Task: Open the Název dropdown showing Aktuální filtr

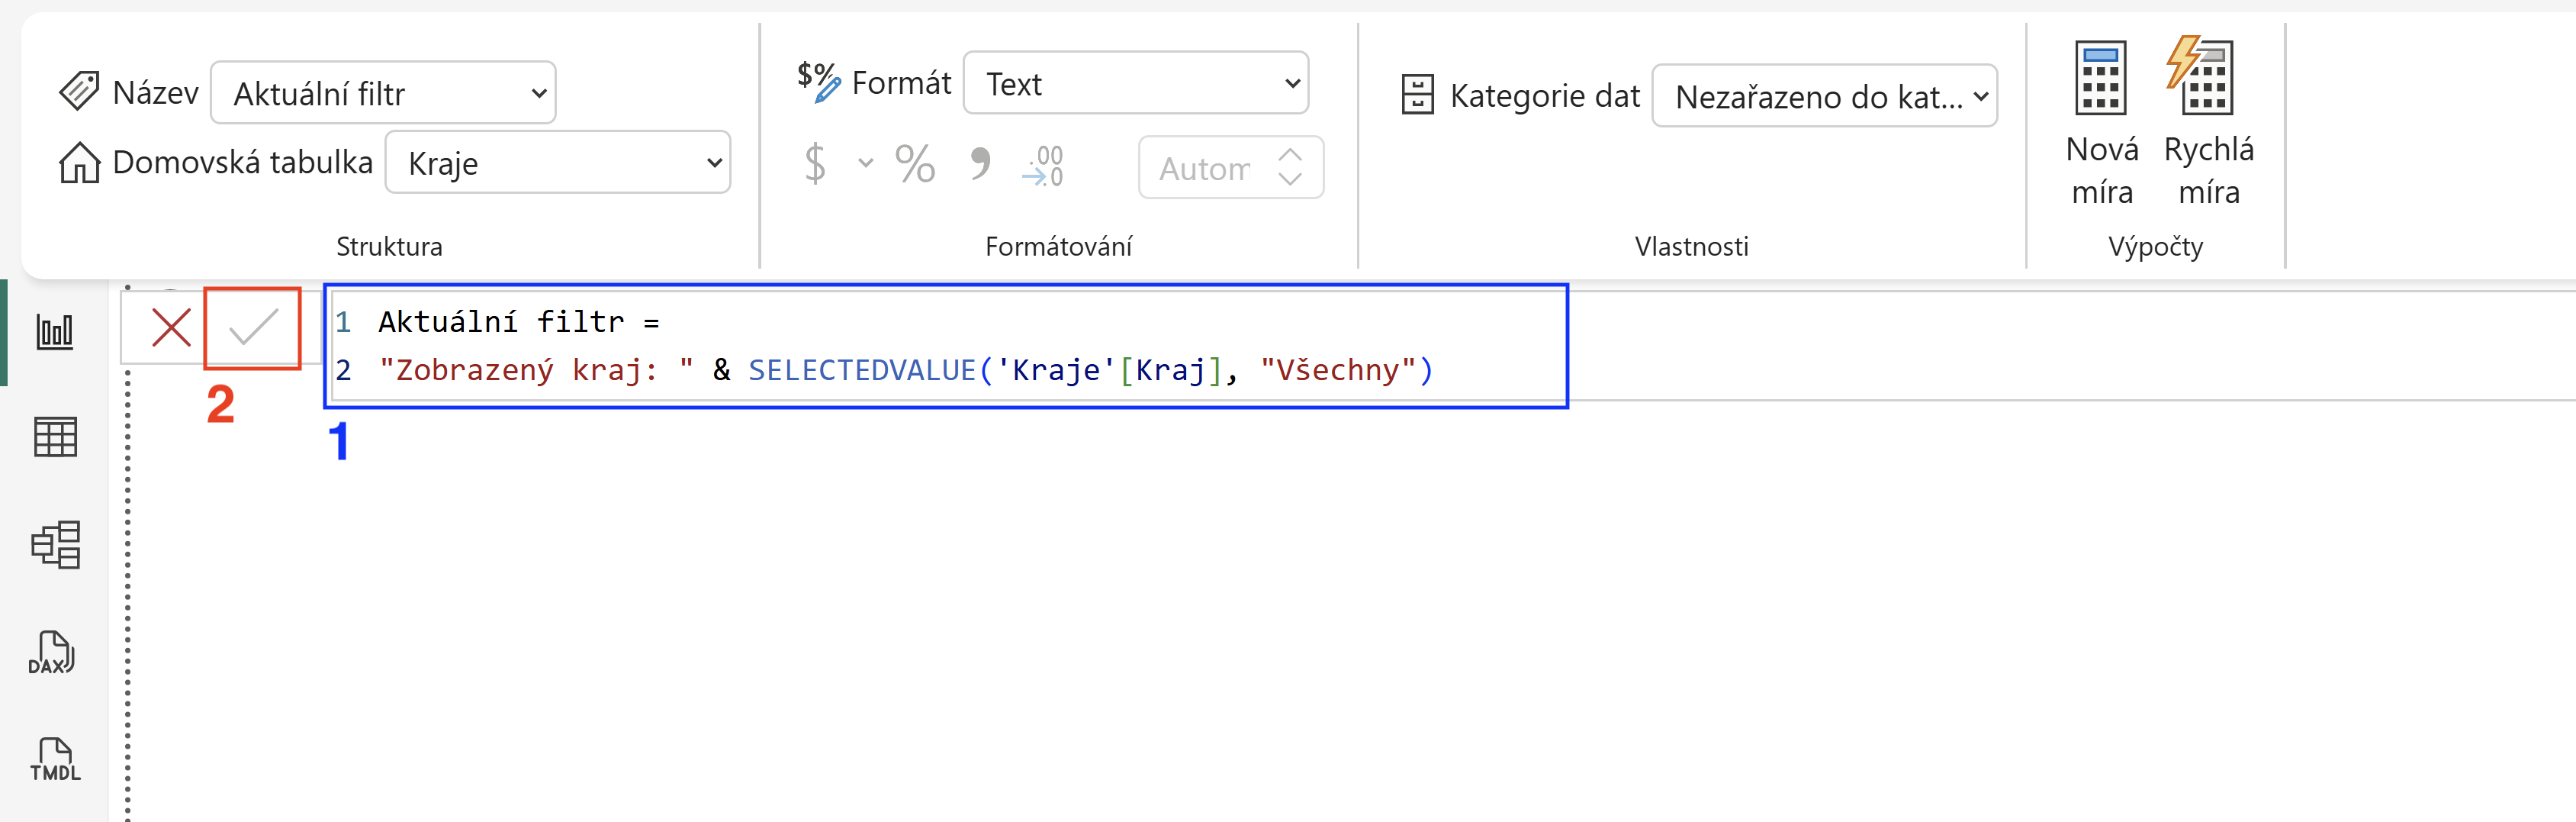Action: [x=383, y=93]
